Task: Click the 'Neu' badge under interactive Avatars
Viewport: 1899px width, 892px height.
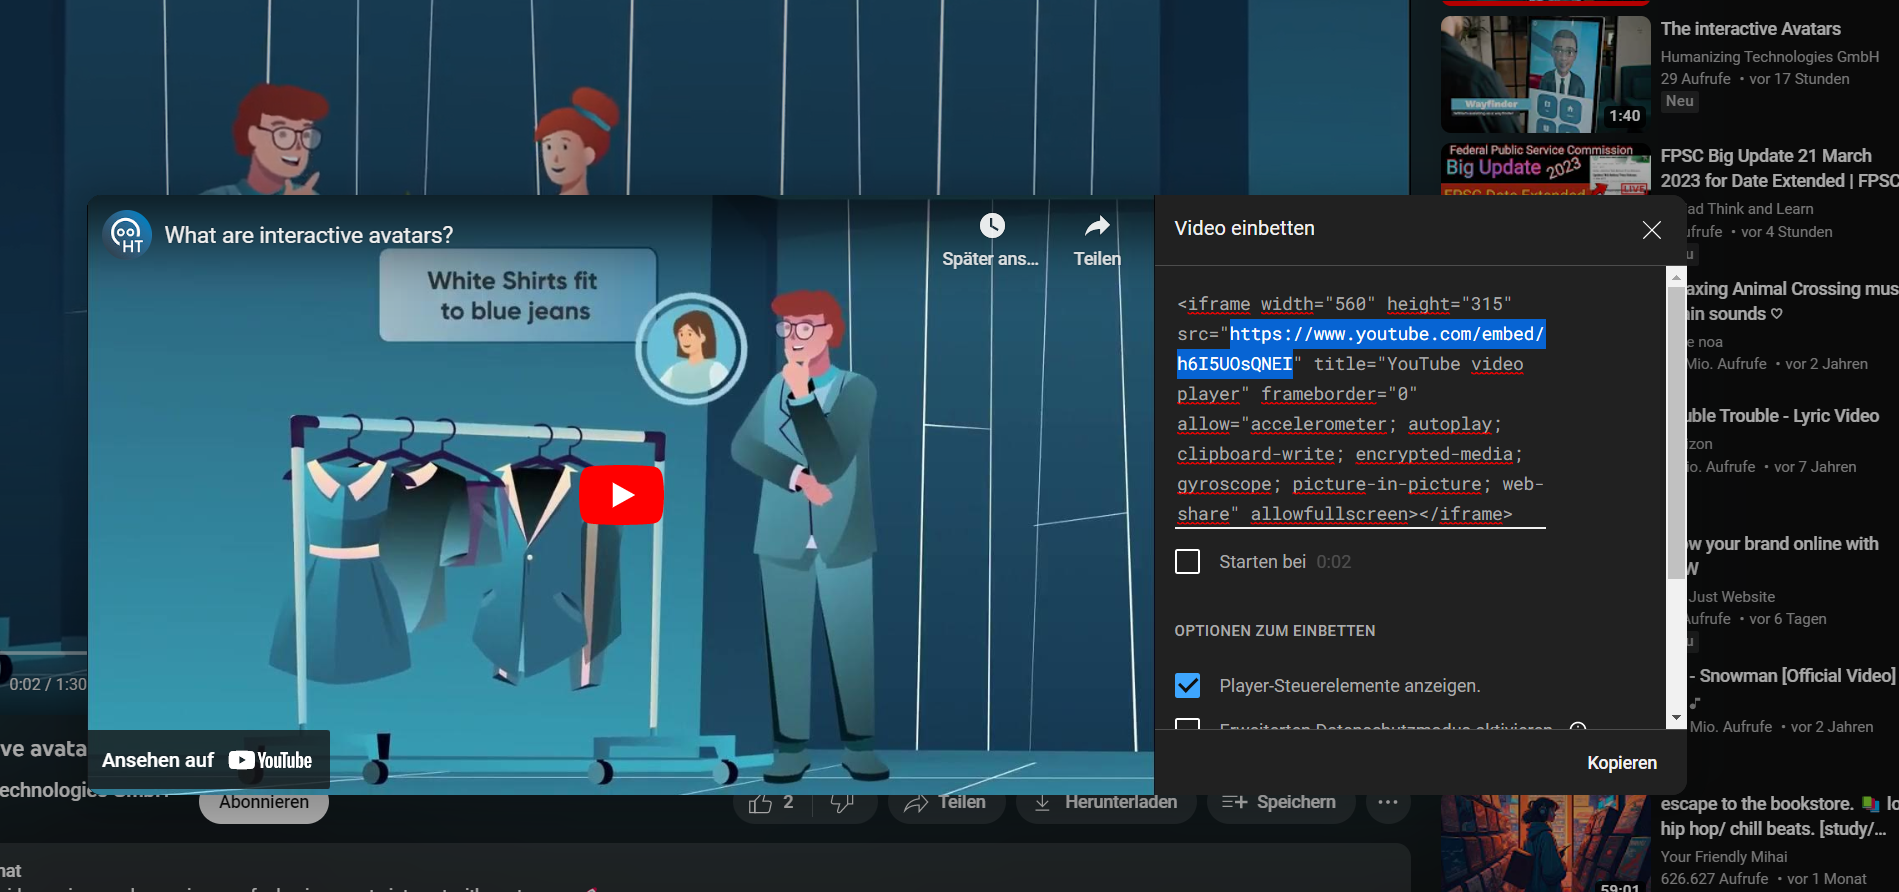Action: click(x=1679, y=101)
